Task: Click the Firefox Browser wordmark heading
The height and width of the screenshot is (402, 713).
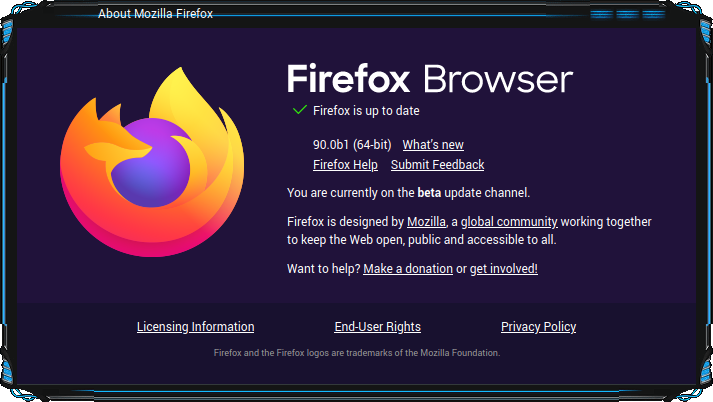Action: point(430,79)
